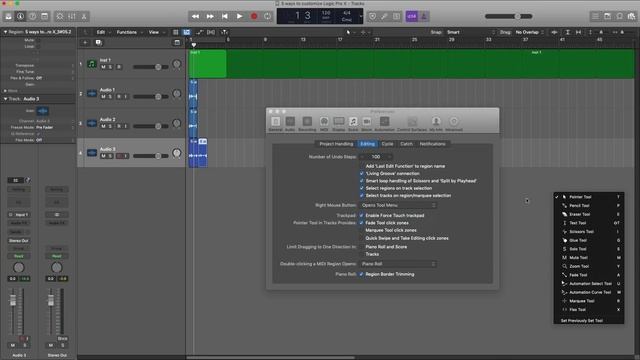640x360 pixels.
Task: Uncheck Smart loop handling of Scissors checkbox
Action: tap(362, 181)
